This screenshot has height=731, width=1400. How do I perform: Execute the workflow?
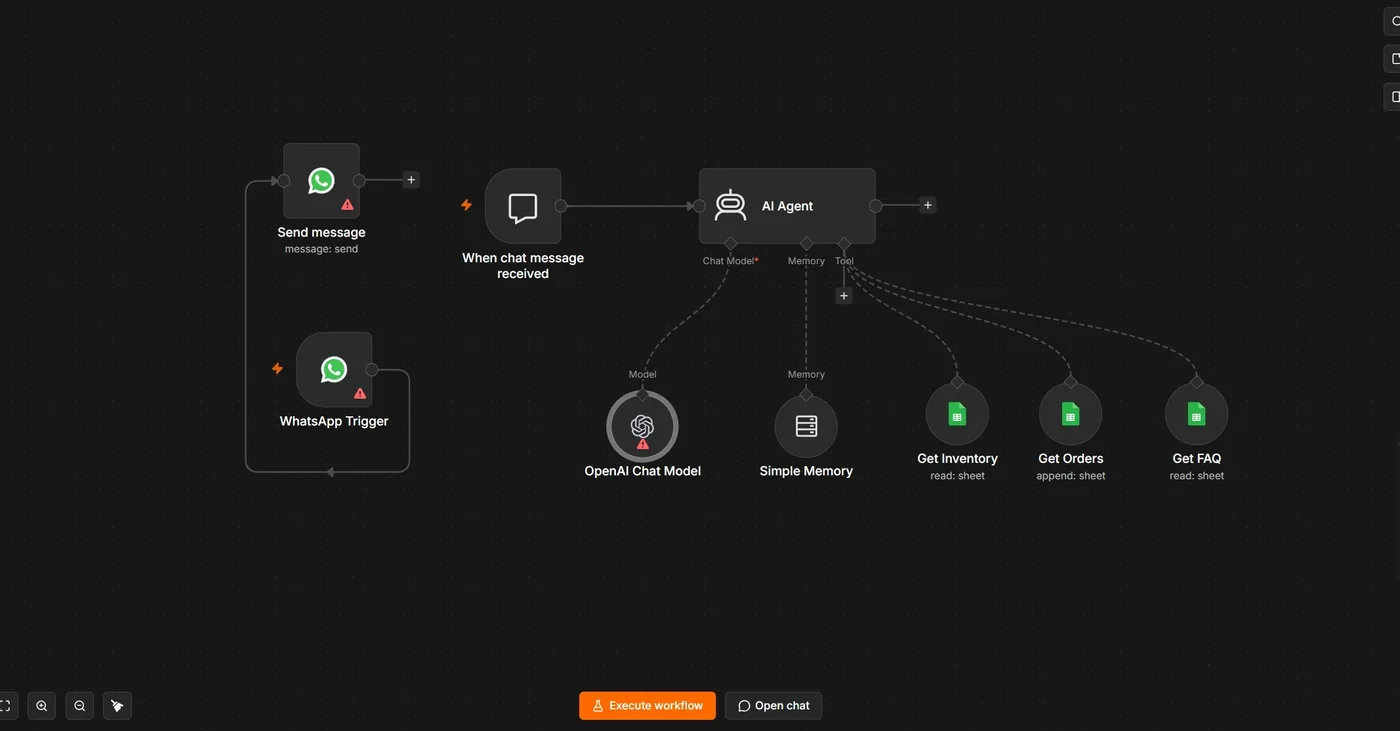click(648, 706)
